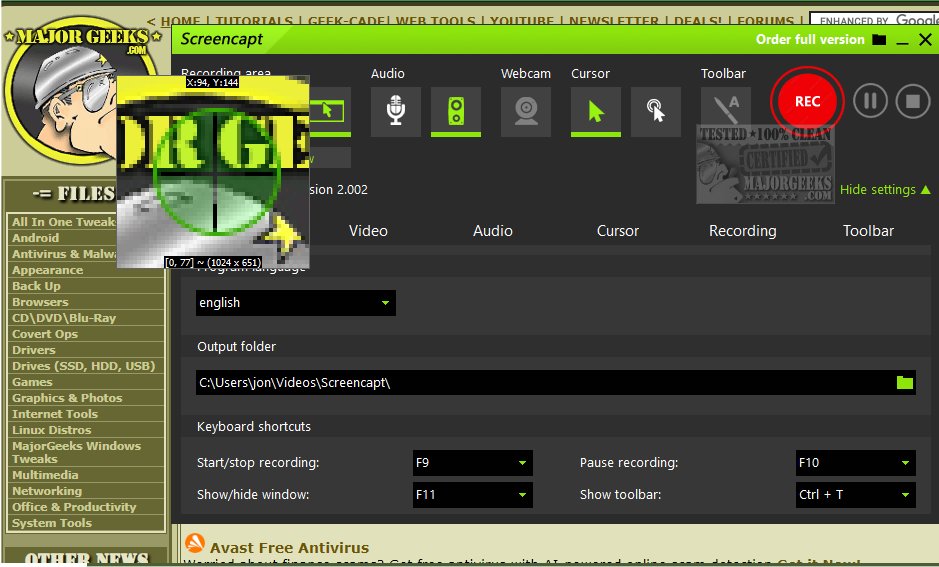Viewport: 939px width, 567px height.
Task: Collapse settings with Hide settings
Action: click(x=885, y=190)
